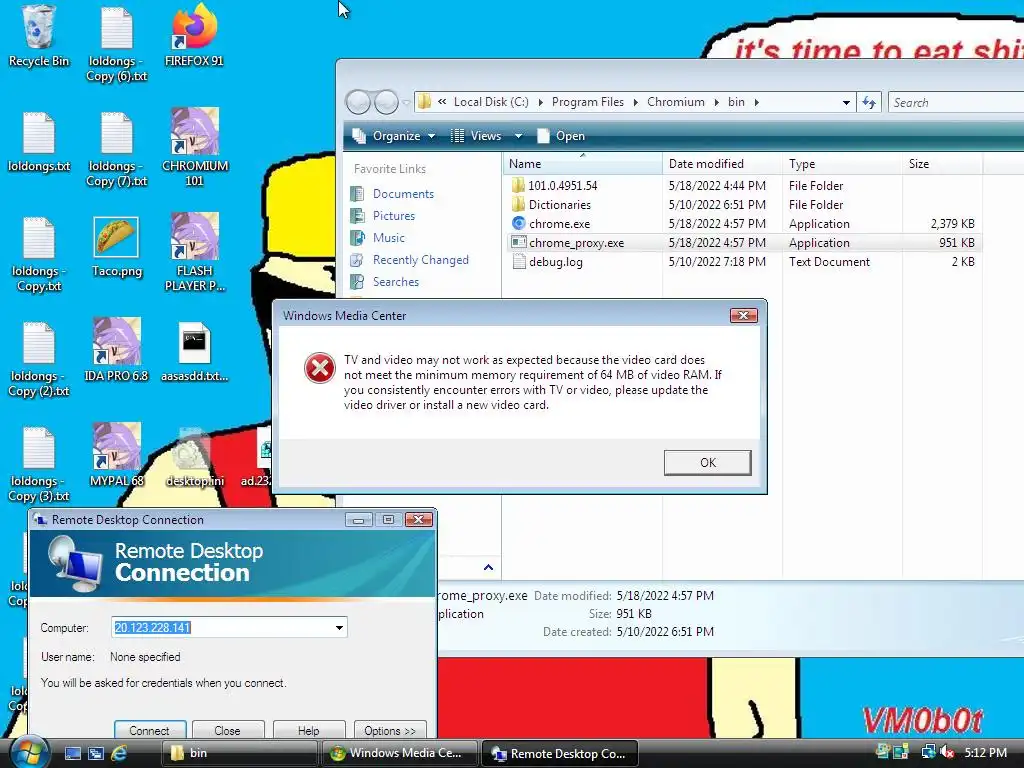
Task: Expand the Folders pane chevron
Action: 488,567
